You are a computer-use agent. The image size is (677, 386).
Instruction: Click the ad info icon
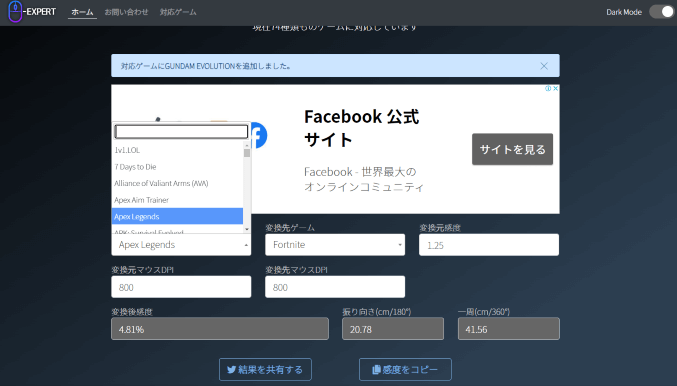tap(548, 88)
